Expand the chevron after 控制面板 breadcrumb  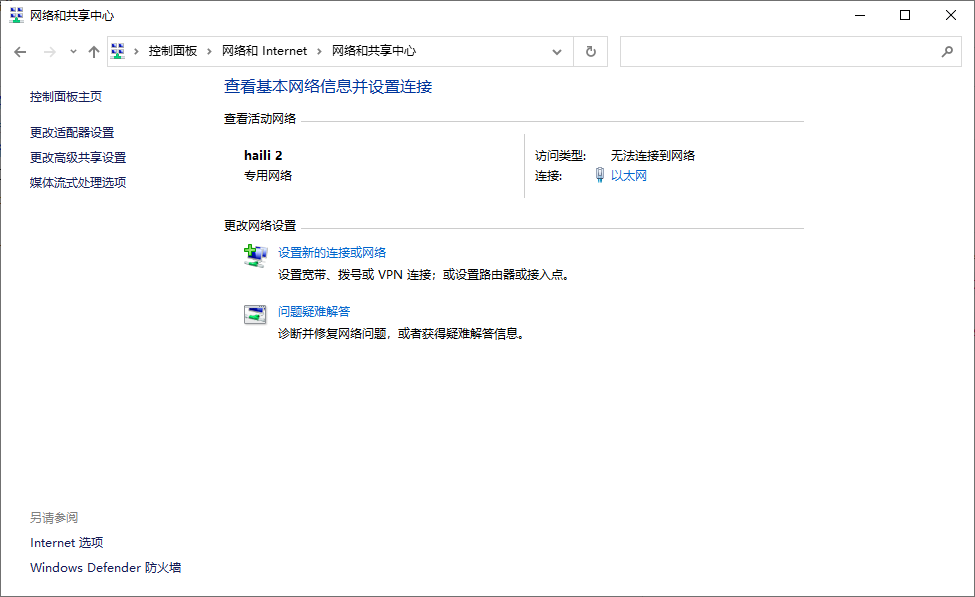pos(209,51)
